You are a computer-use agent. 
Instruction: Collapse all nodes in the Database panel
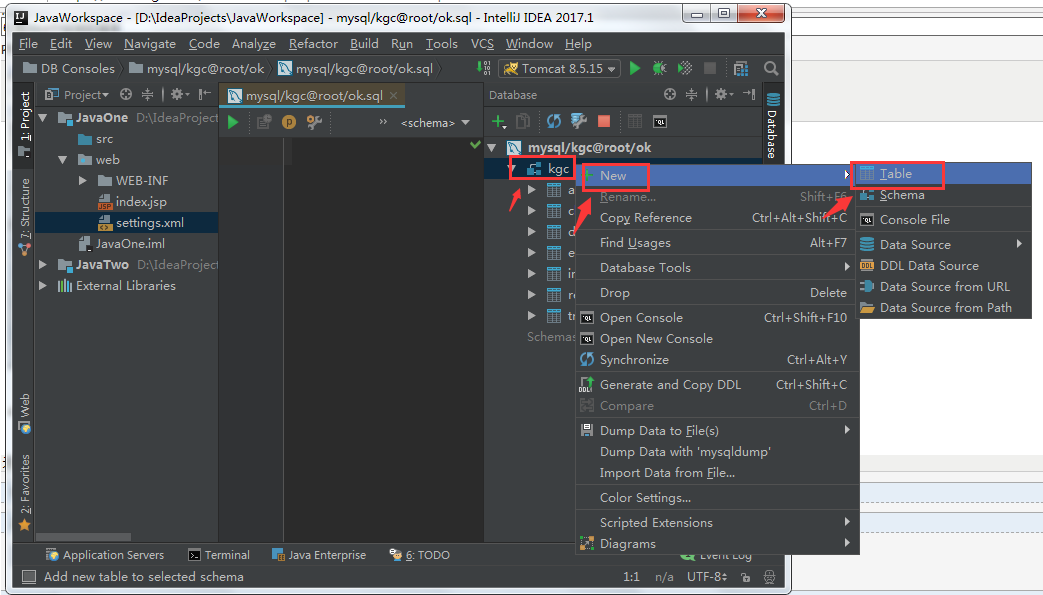coord(692,95)
